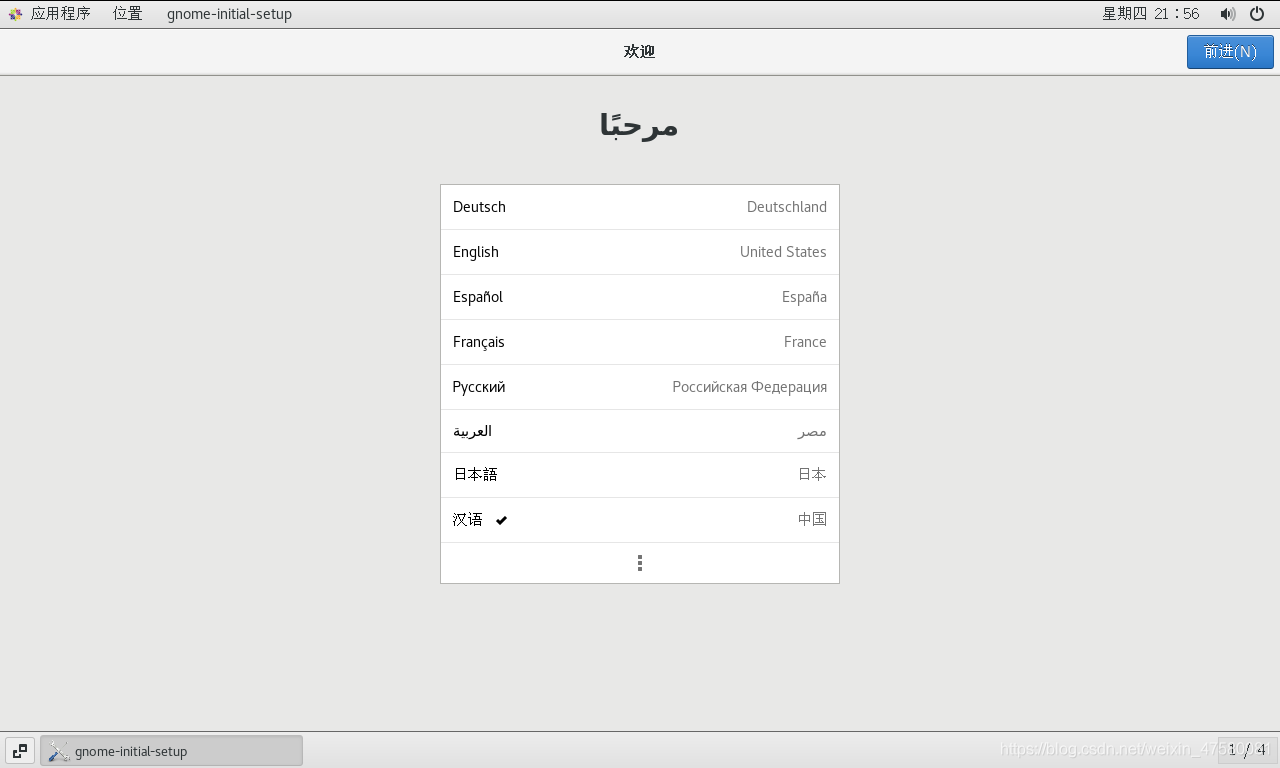Select Русский language row
The image size is (1280, 768).
(640, 387)
